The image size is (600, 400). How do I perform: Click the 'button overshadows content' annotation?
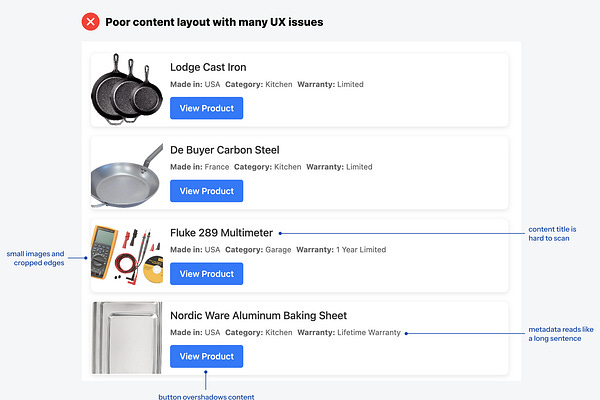point(206,396)
